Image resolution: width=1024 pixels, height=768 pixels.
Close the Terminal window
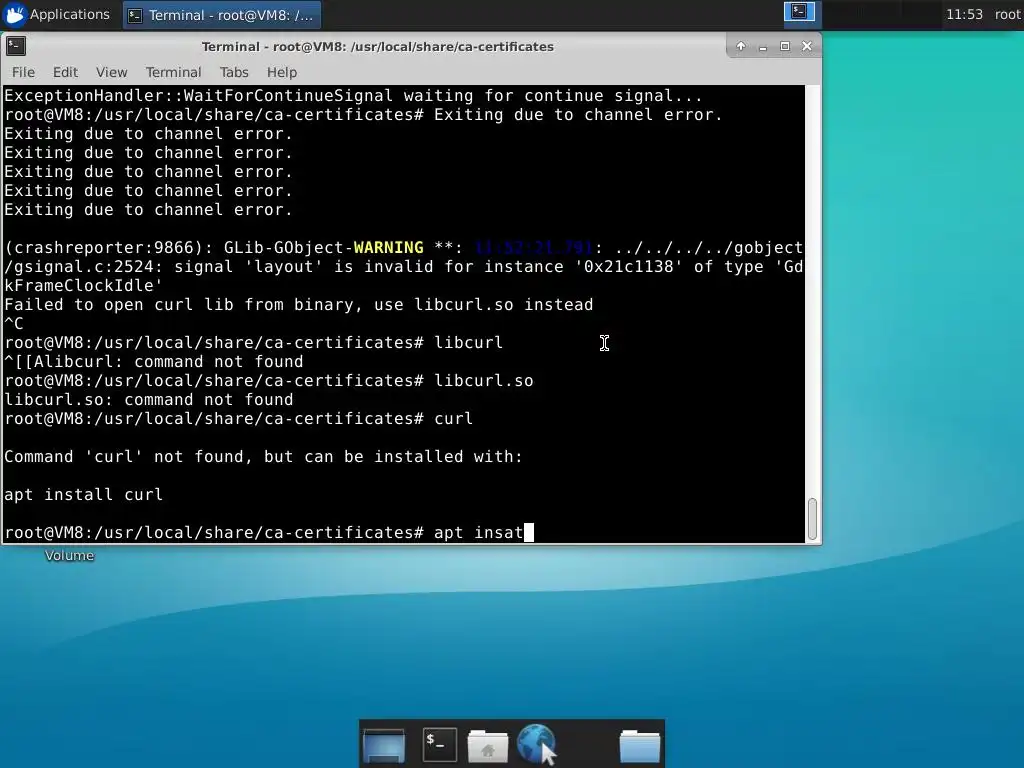[807, 46]
